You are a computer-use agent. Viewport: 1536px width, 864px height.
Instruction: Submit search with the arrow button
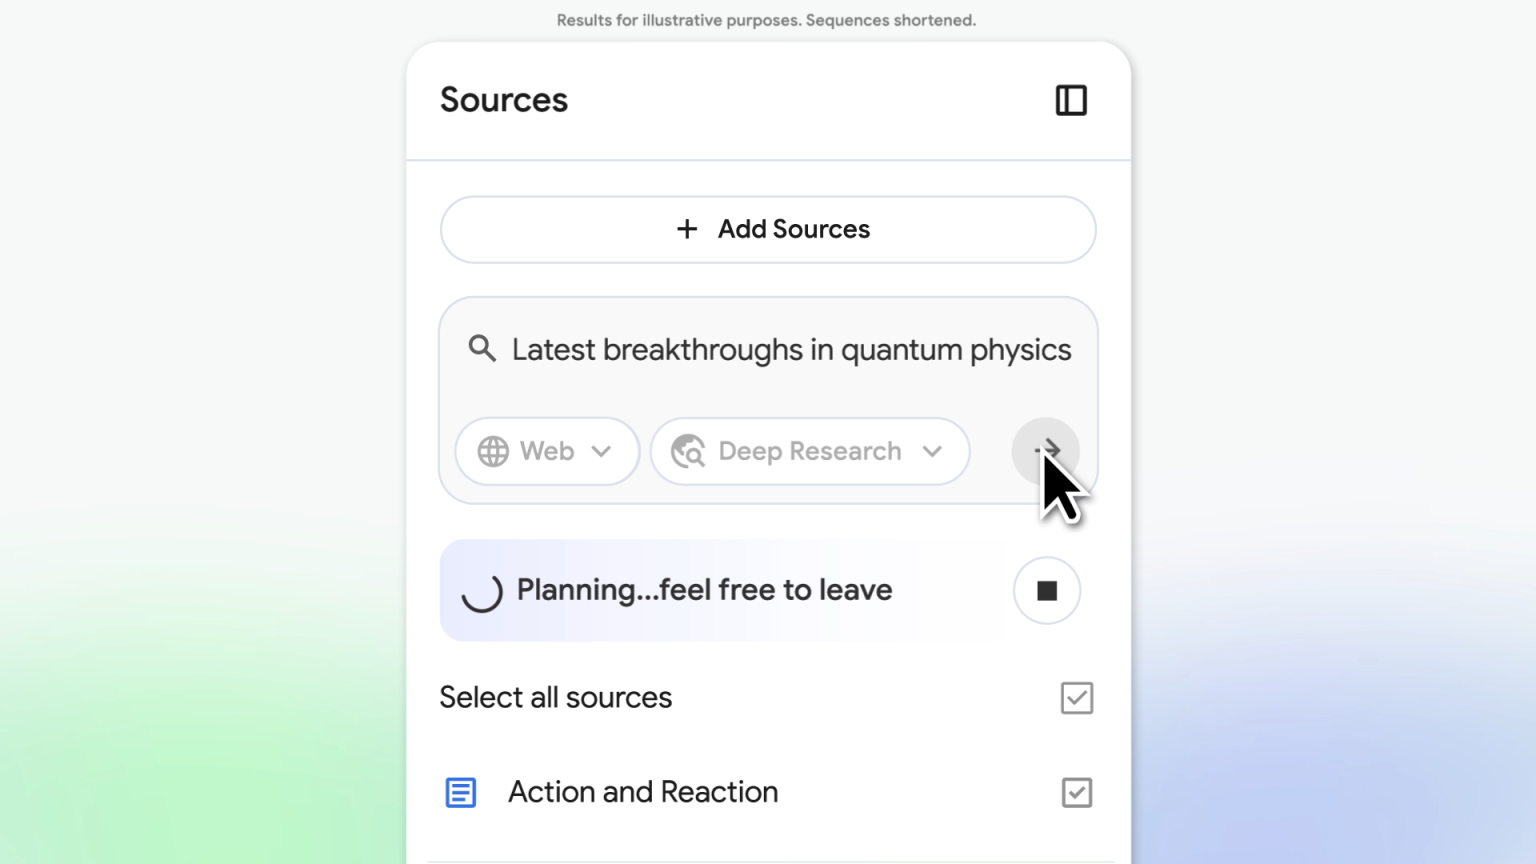click(x=1045, y=450)
